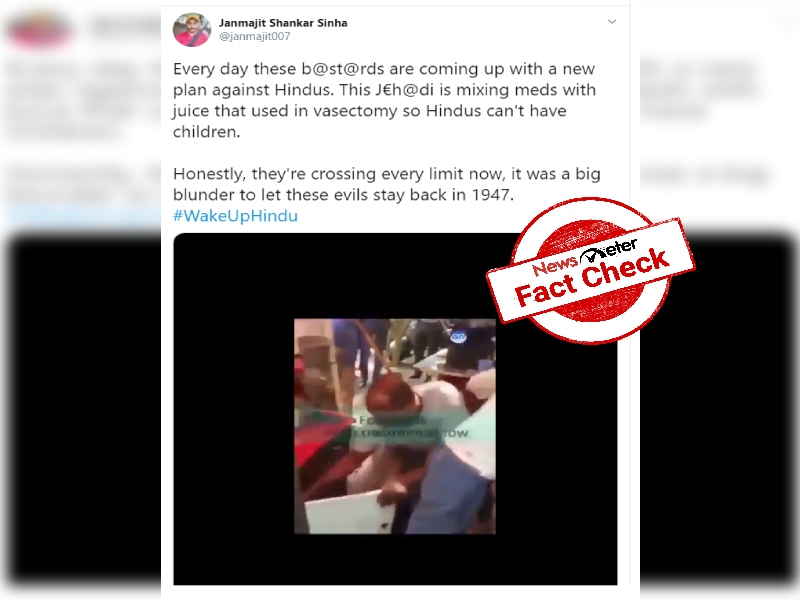Click the blurred name beside background avatar

click(x=125, y=27)
